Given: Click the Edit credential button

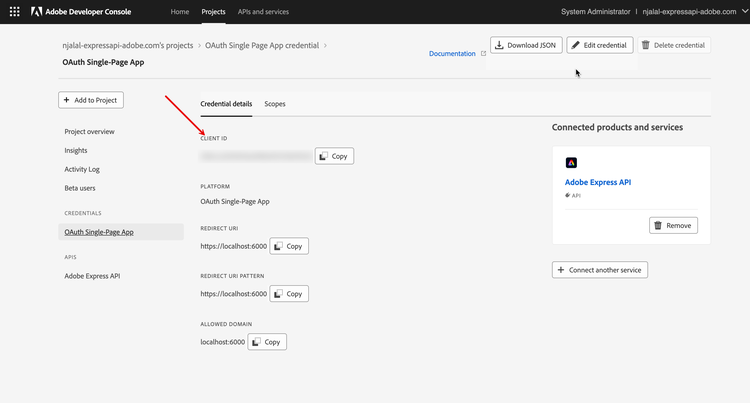Looking at the screenshot, I should point(600,45).
